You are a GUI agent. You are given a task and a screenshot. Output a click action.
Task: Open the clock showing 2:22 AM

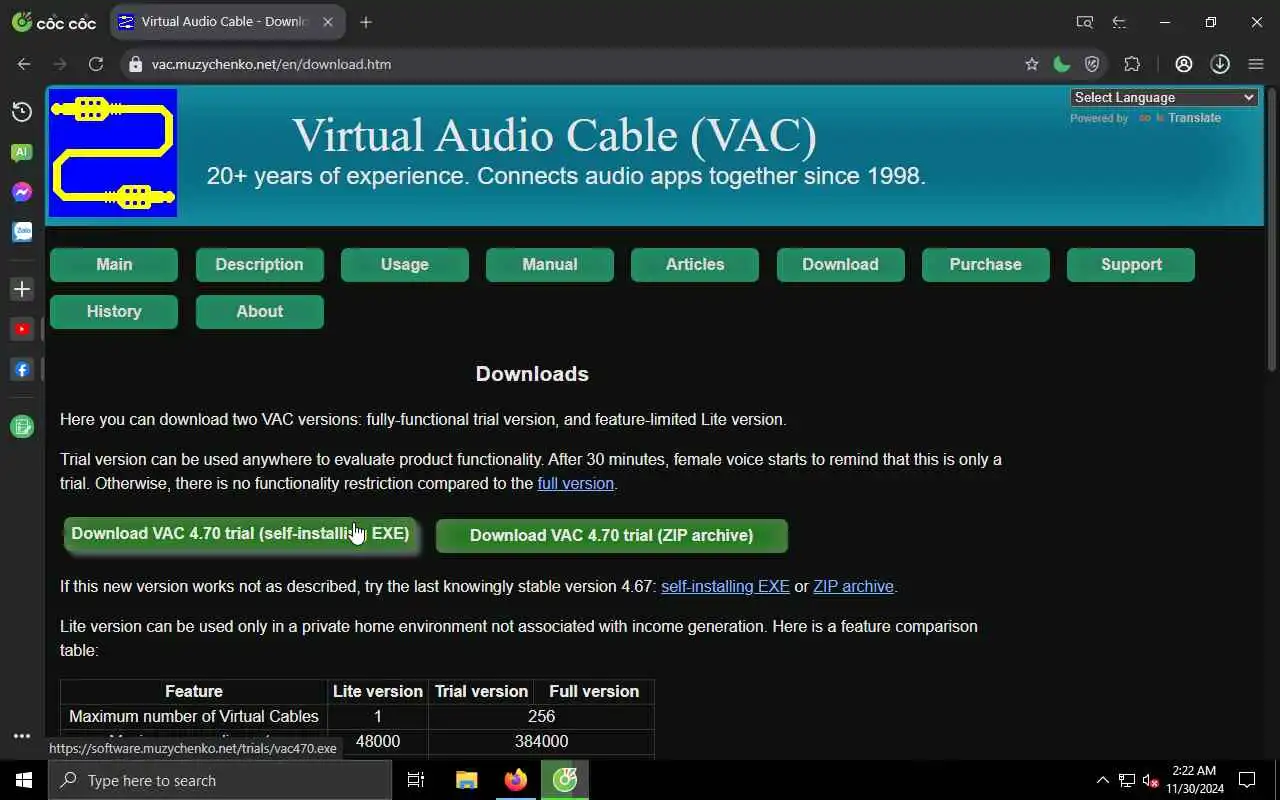tap(1194, 780)
